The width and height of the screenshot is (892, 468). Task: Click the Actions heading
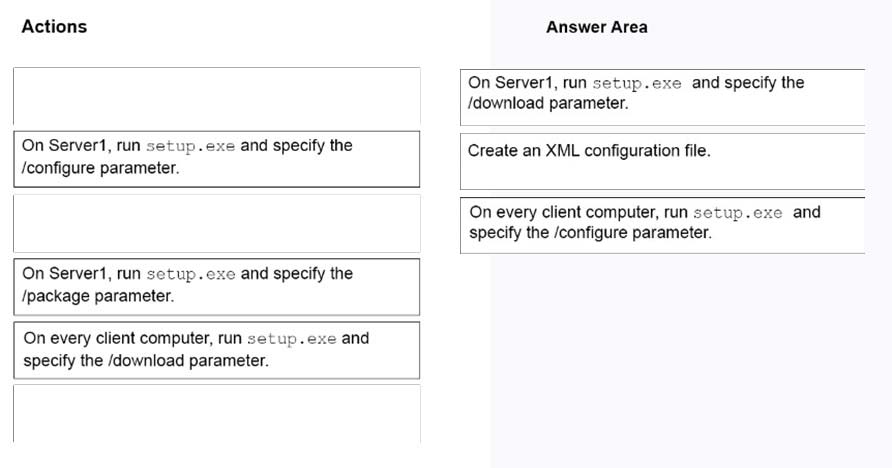pos(54,27)
